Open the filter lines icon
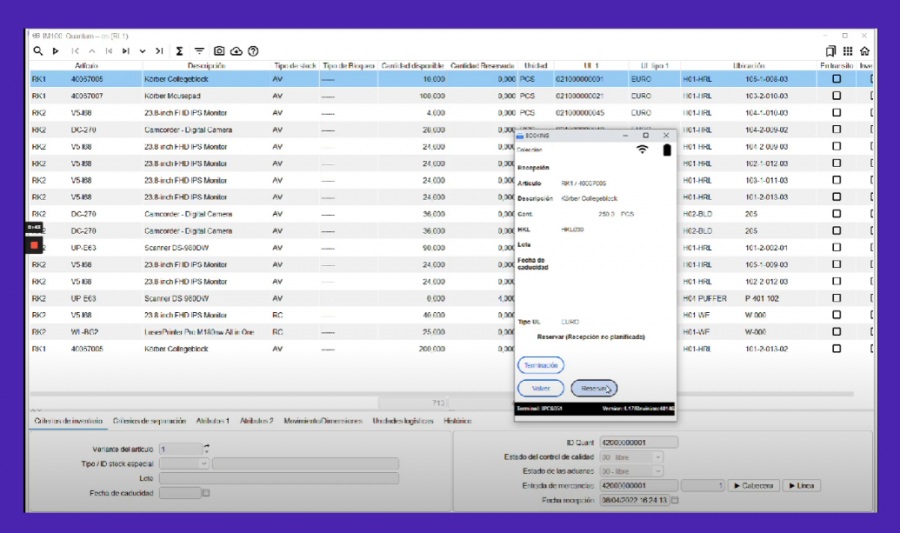 (x=199, y=51)
